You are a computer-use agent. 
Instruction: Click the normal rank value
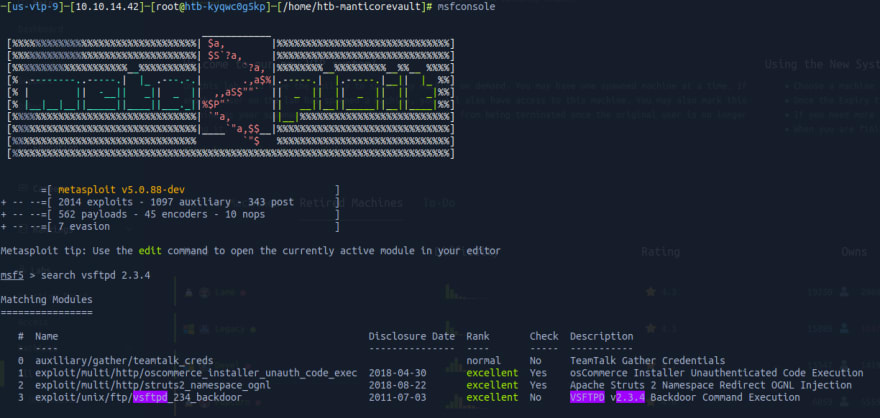click(x=483, y=360)
